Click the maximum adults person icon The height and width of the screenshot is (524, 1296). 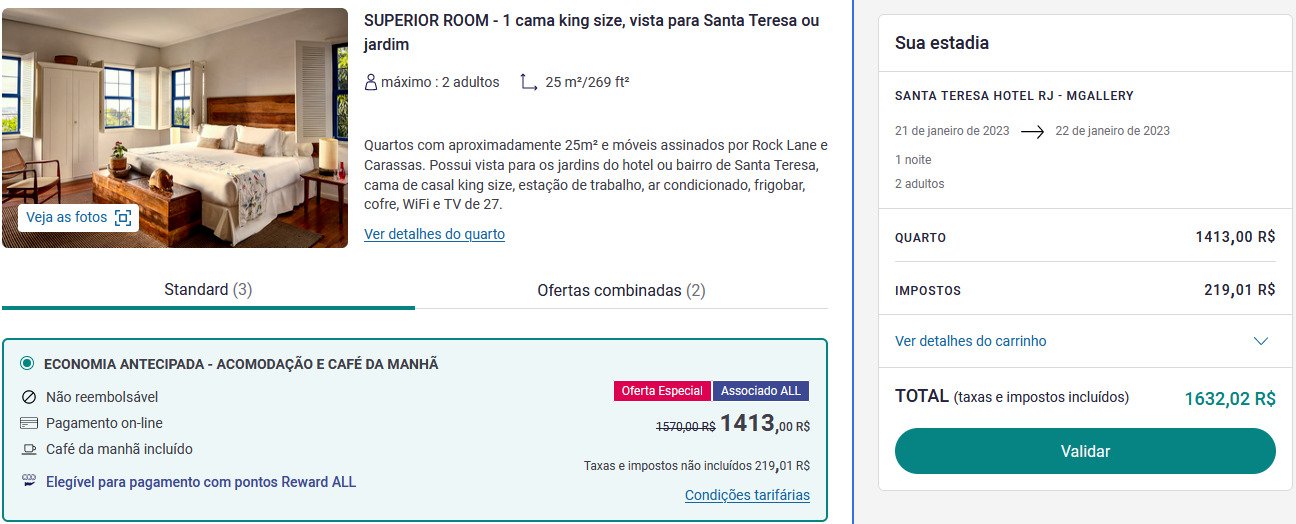pos(371,82)
